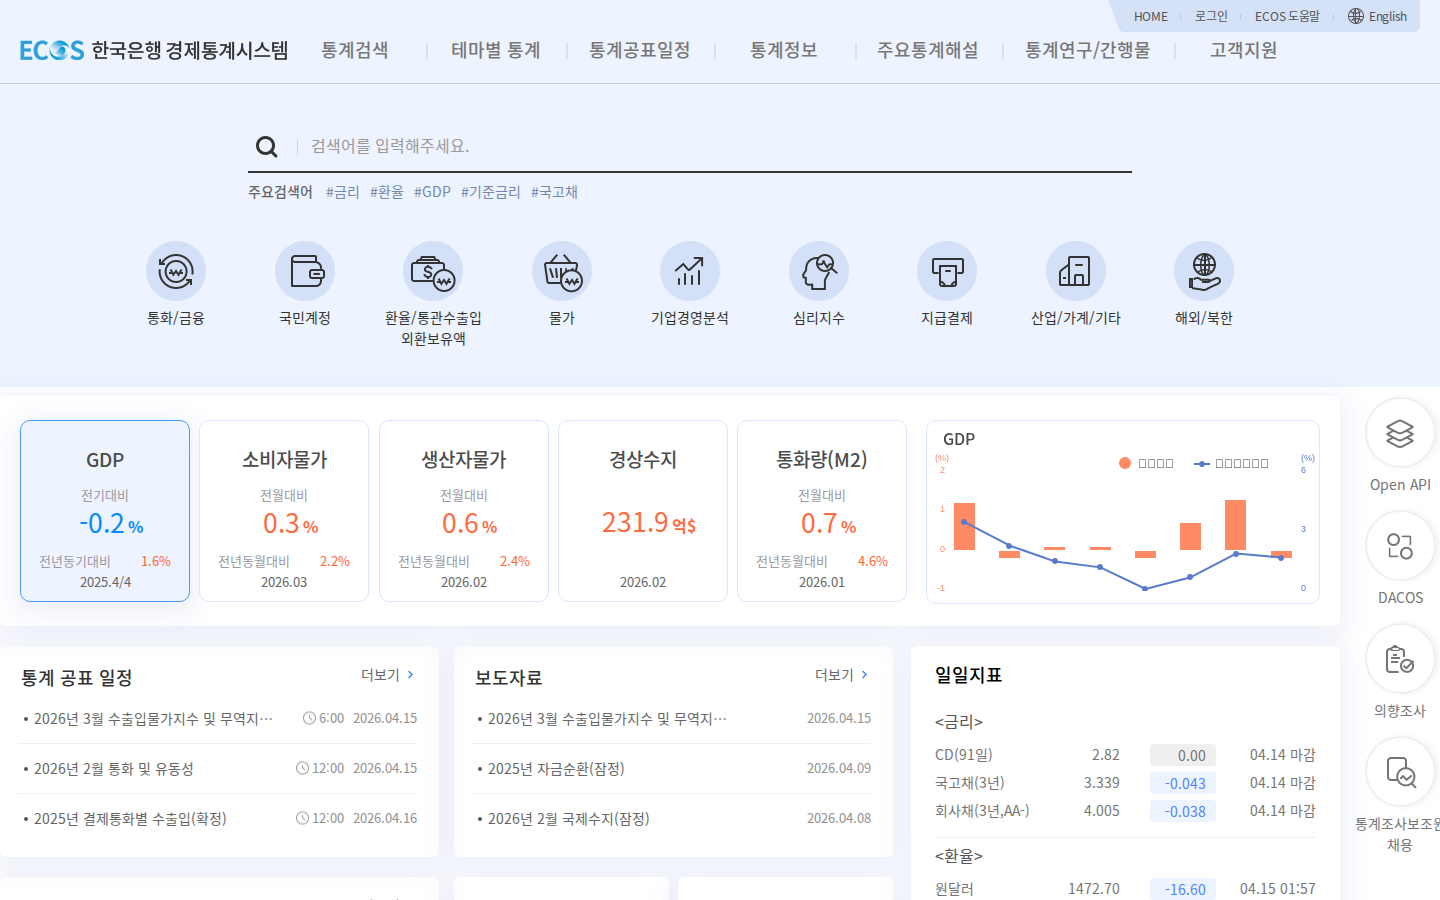Select the 소비자물가 indicator card
This screenshot has width=1440, height=900.
(284, 511)
